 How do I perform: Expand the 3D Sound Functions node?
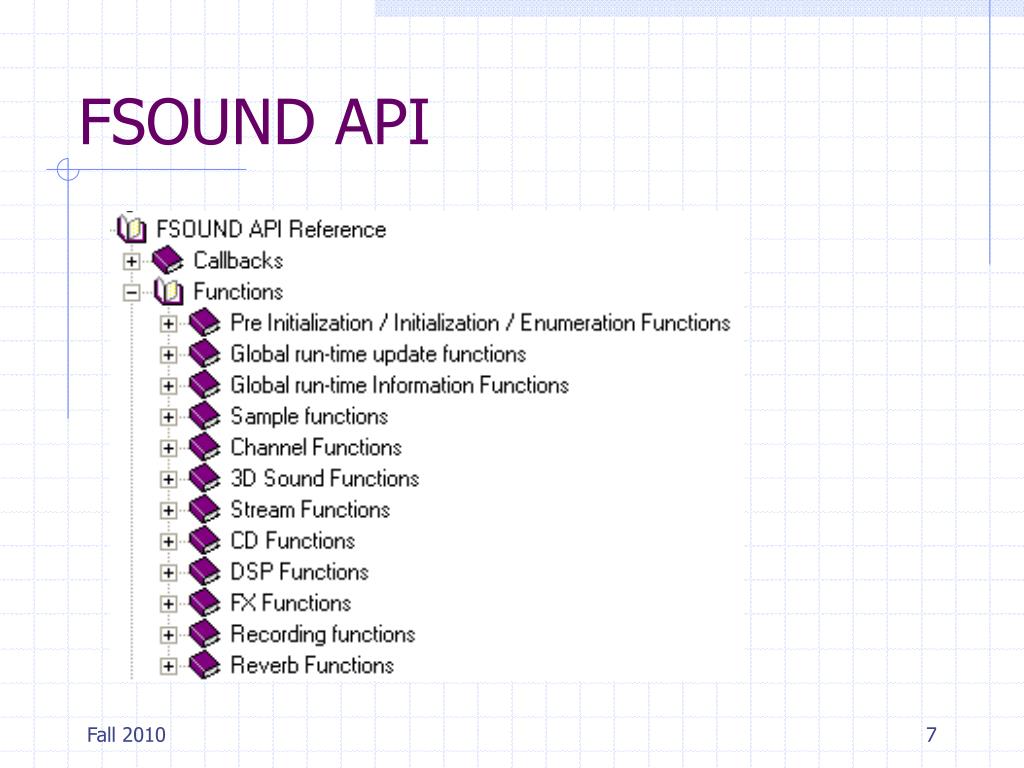click(x=168, y=479)
